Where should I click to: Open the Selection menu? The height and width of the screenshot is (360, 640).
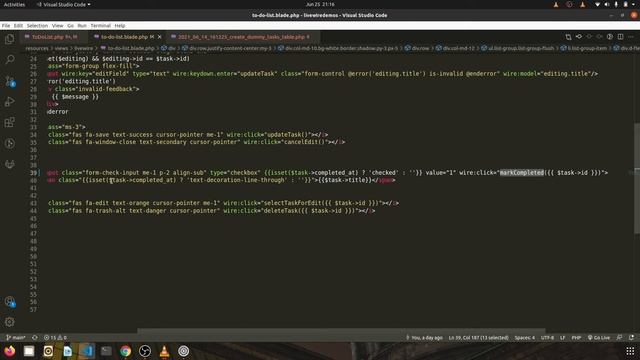tap(37, 25)
